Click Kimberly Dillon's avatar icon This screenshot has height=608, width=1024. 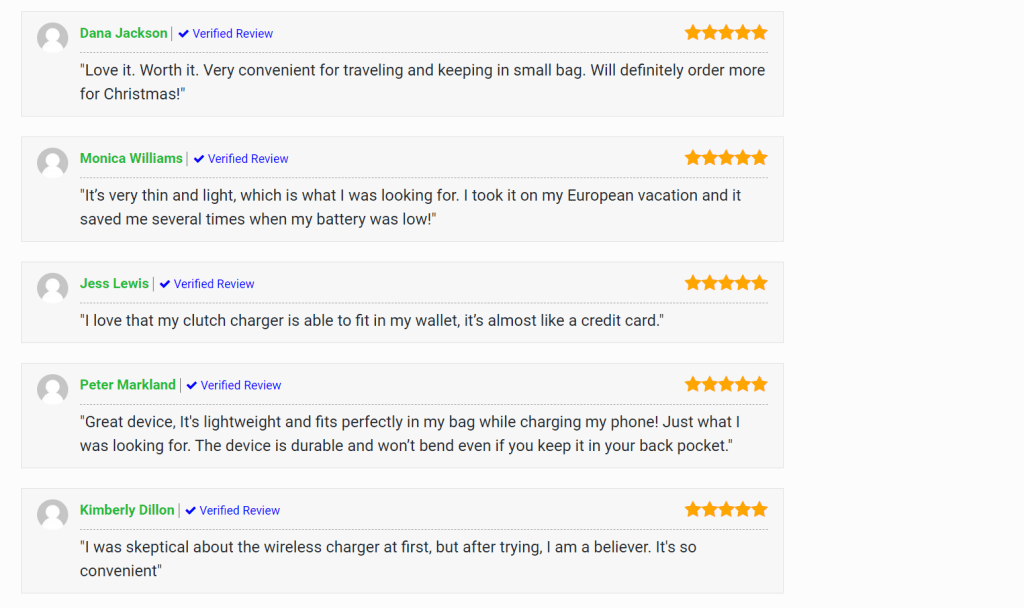pos(52,515)
